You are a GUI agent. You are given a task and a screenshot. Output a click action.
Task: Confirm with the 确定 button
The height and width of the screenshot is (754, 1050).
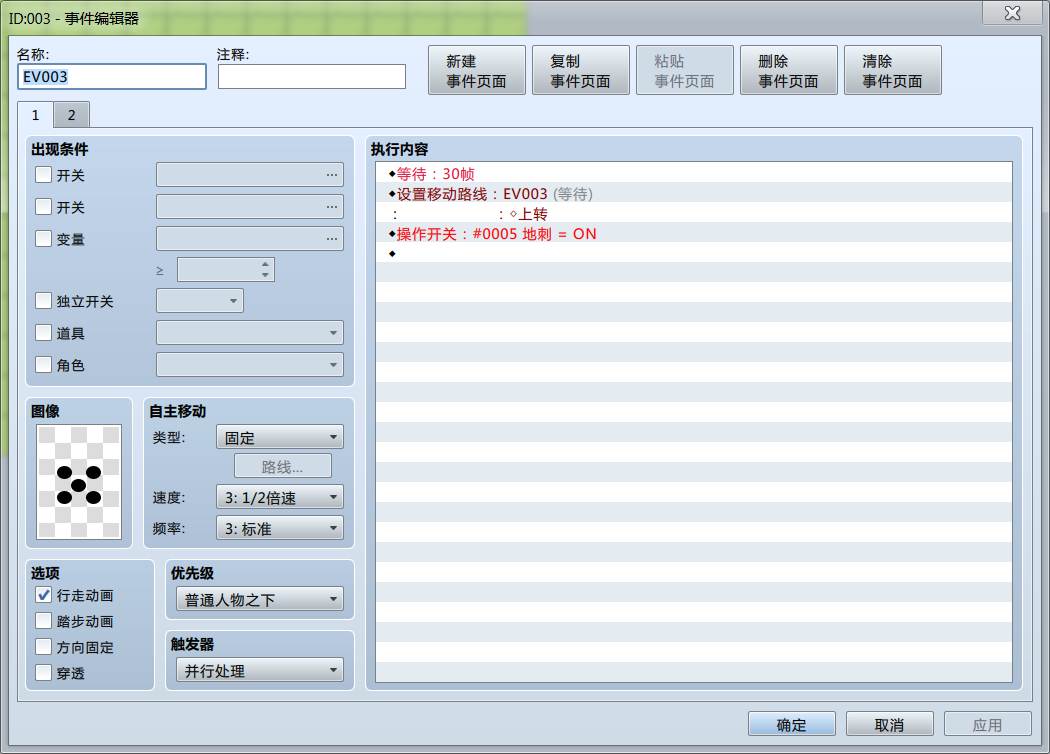tap(792, 725)
